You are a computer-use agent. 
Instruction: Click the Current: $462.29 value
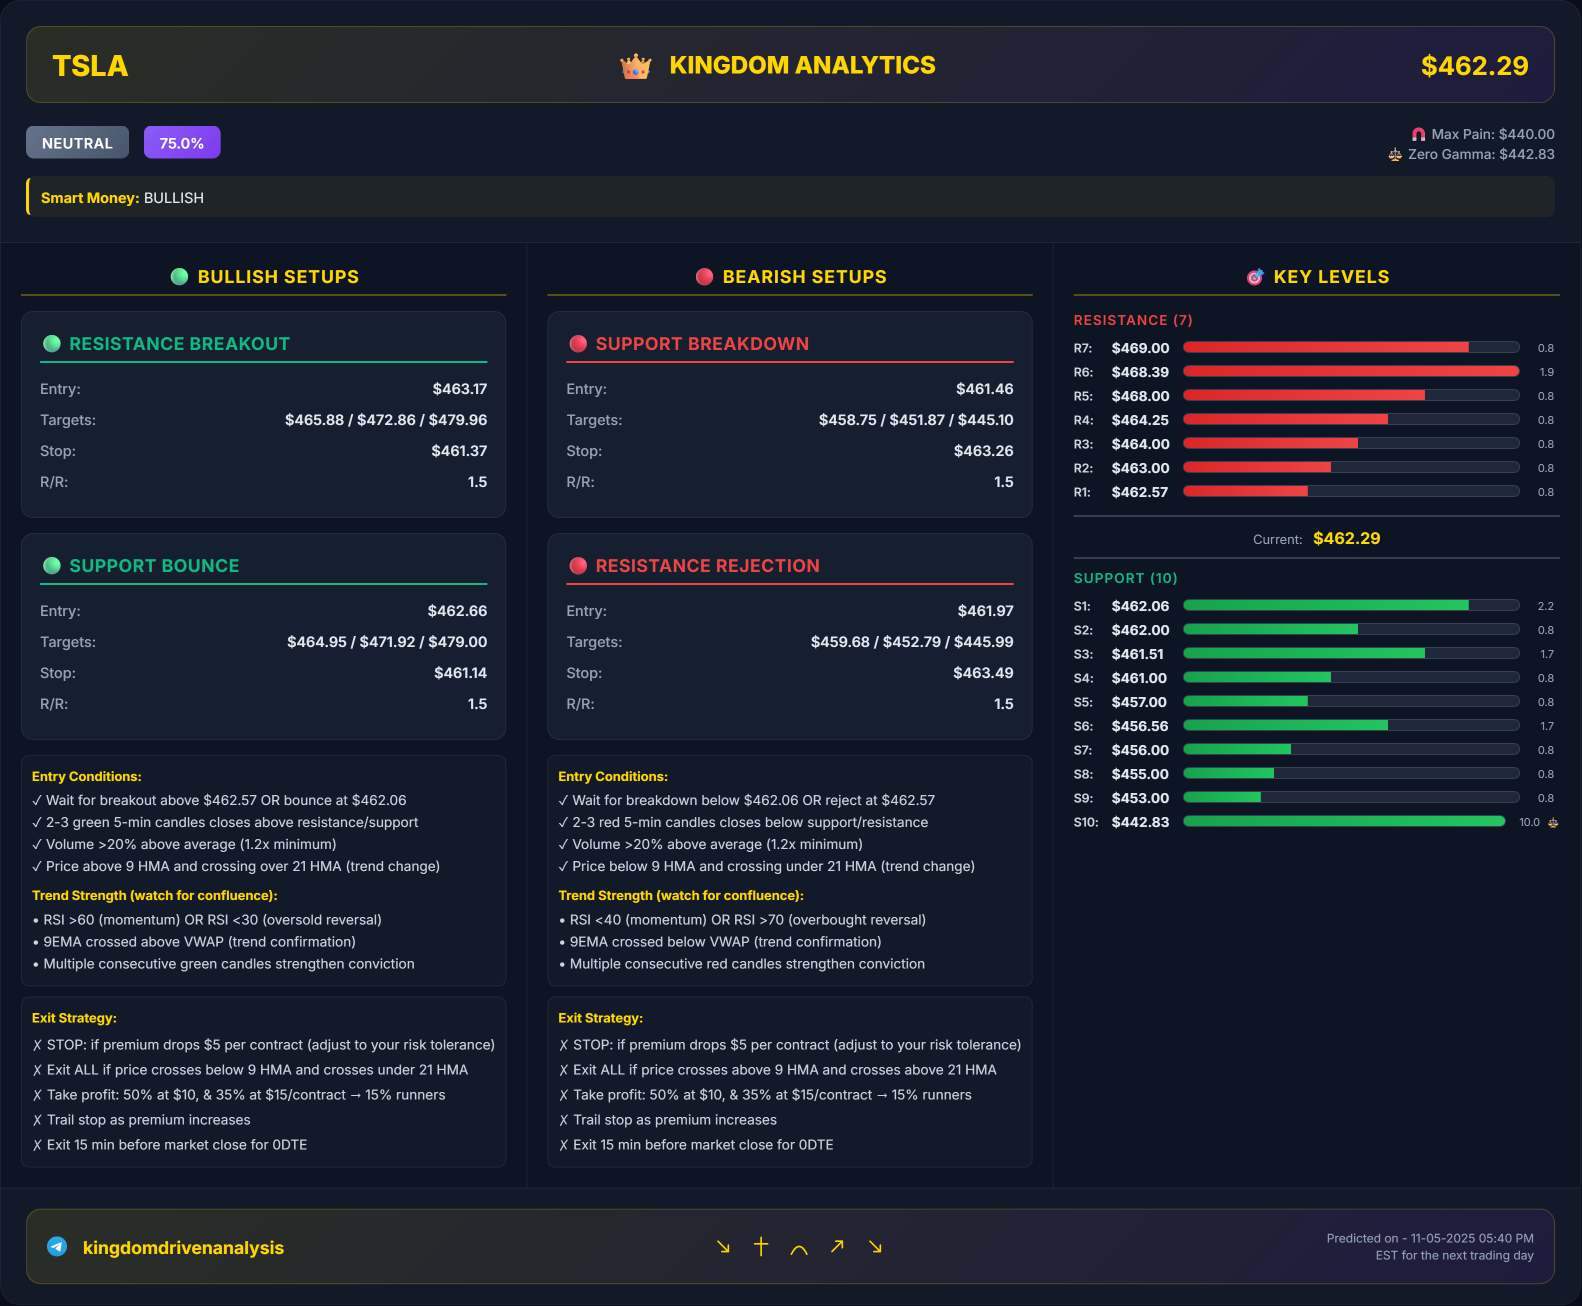point(1346,538)
